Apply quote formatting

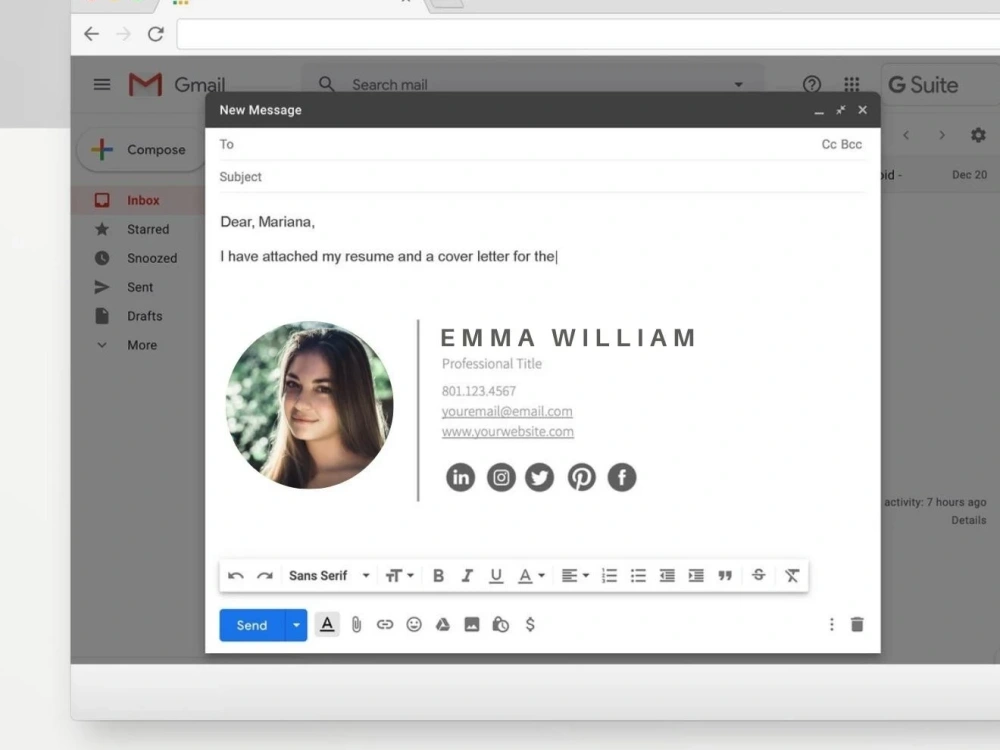click(725, 576)
